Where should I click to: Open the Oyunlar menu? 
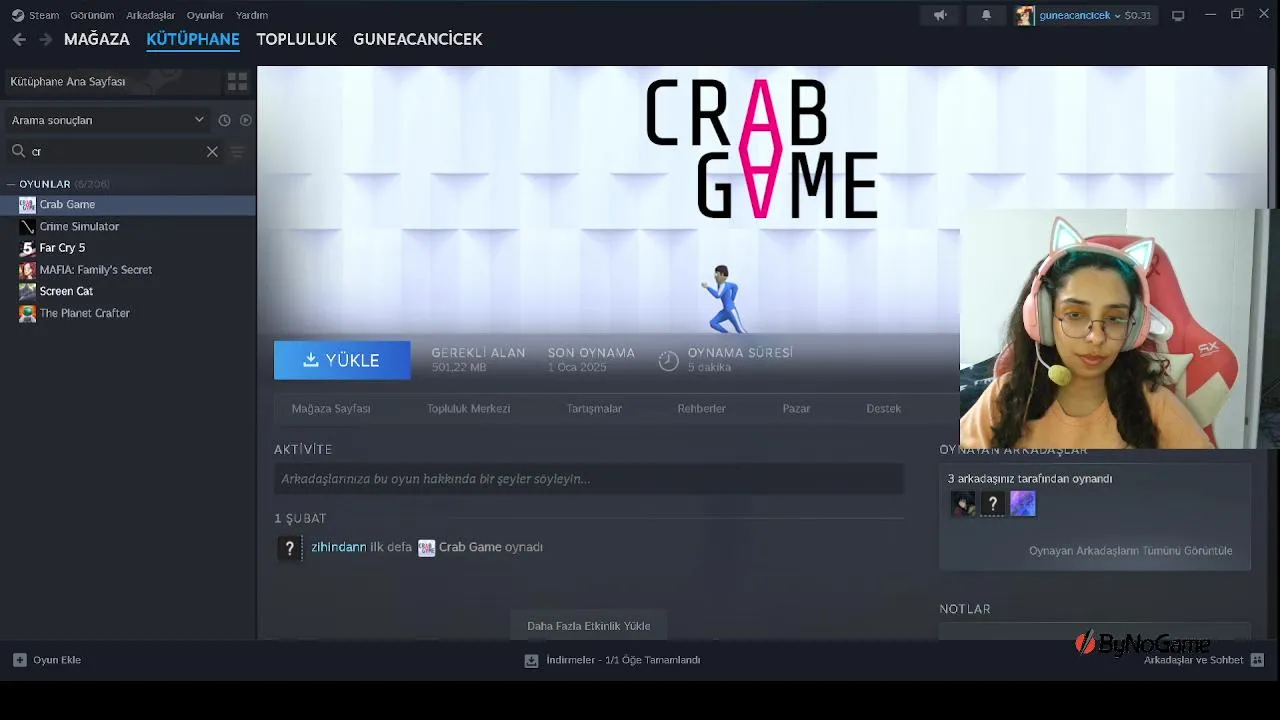point(205,15)
